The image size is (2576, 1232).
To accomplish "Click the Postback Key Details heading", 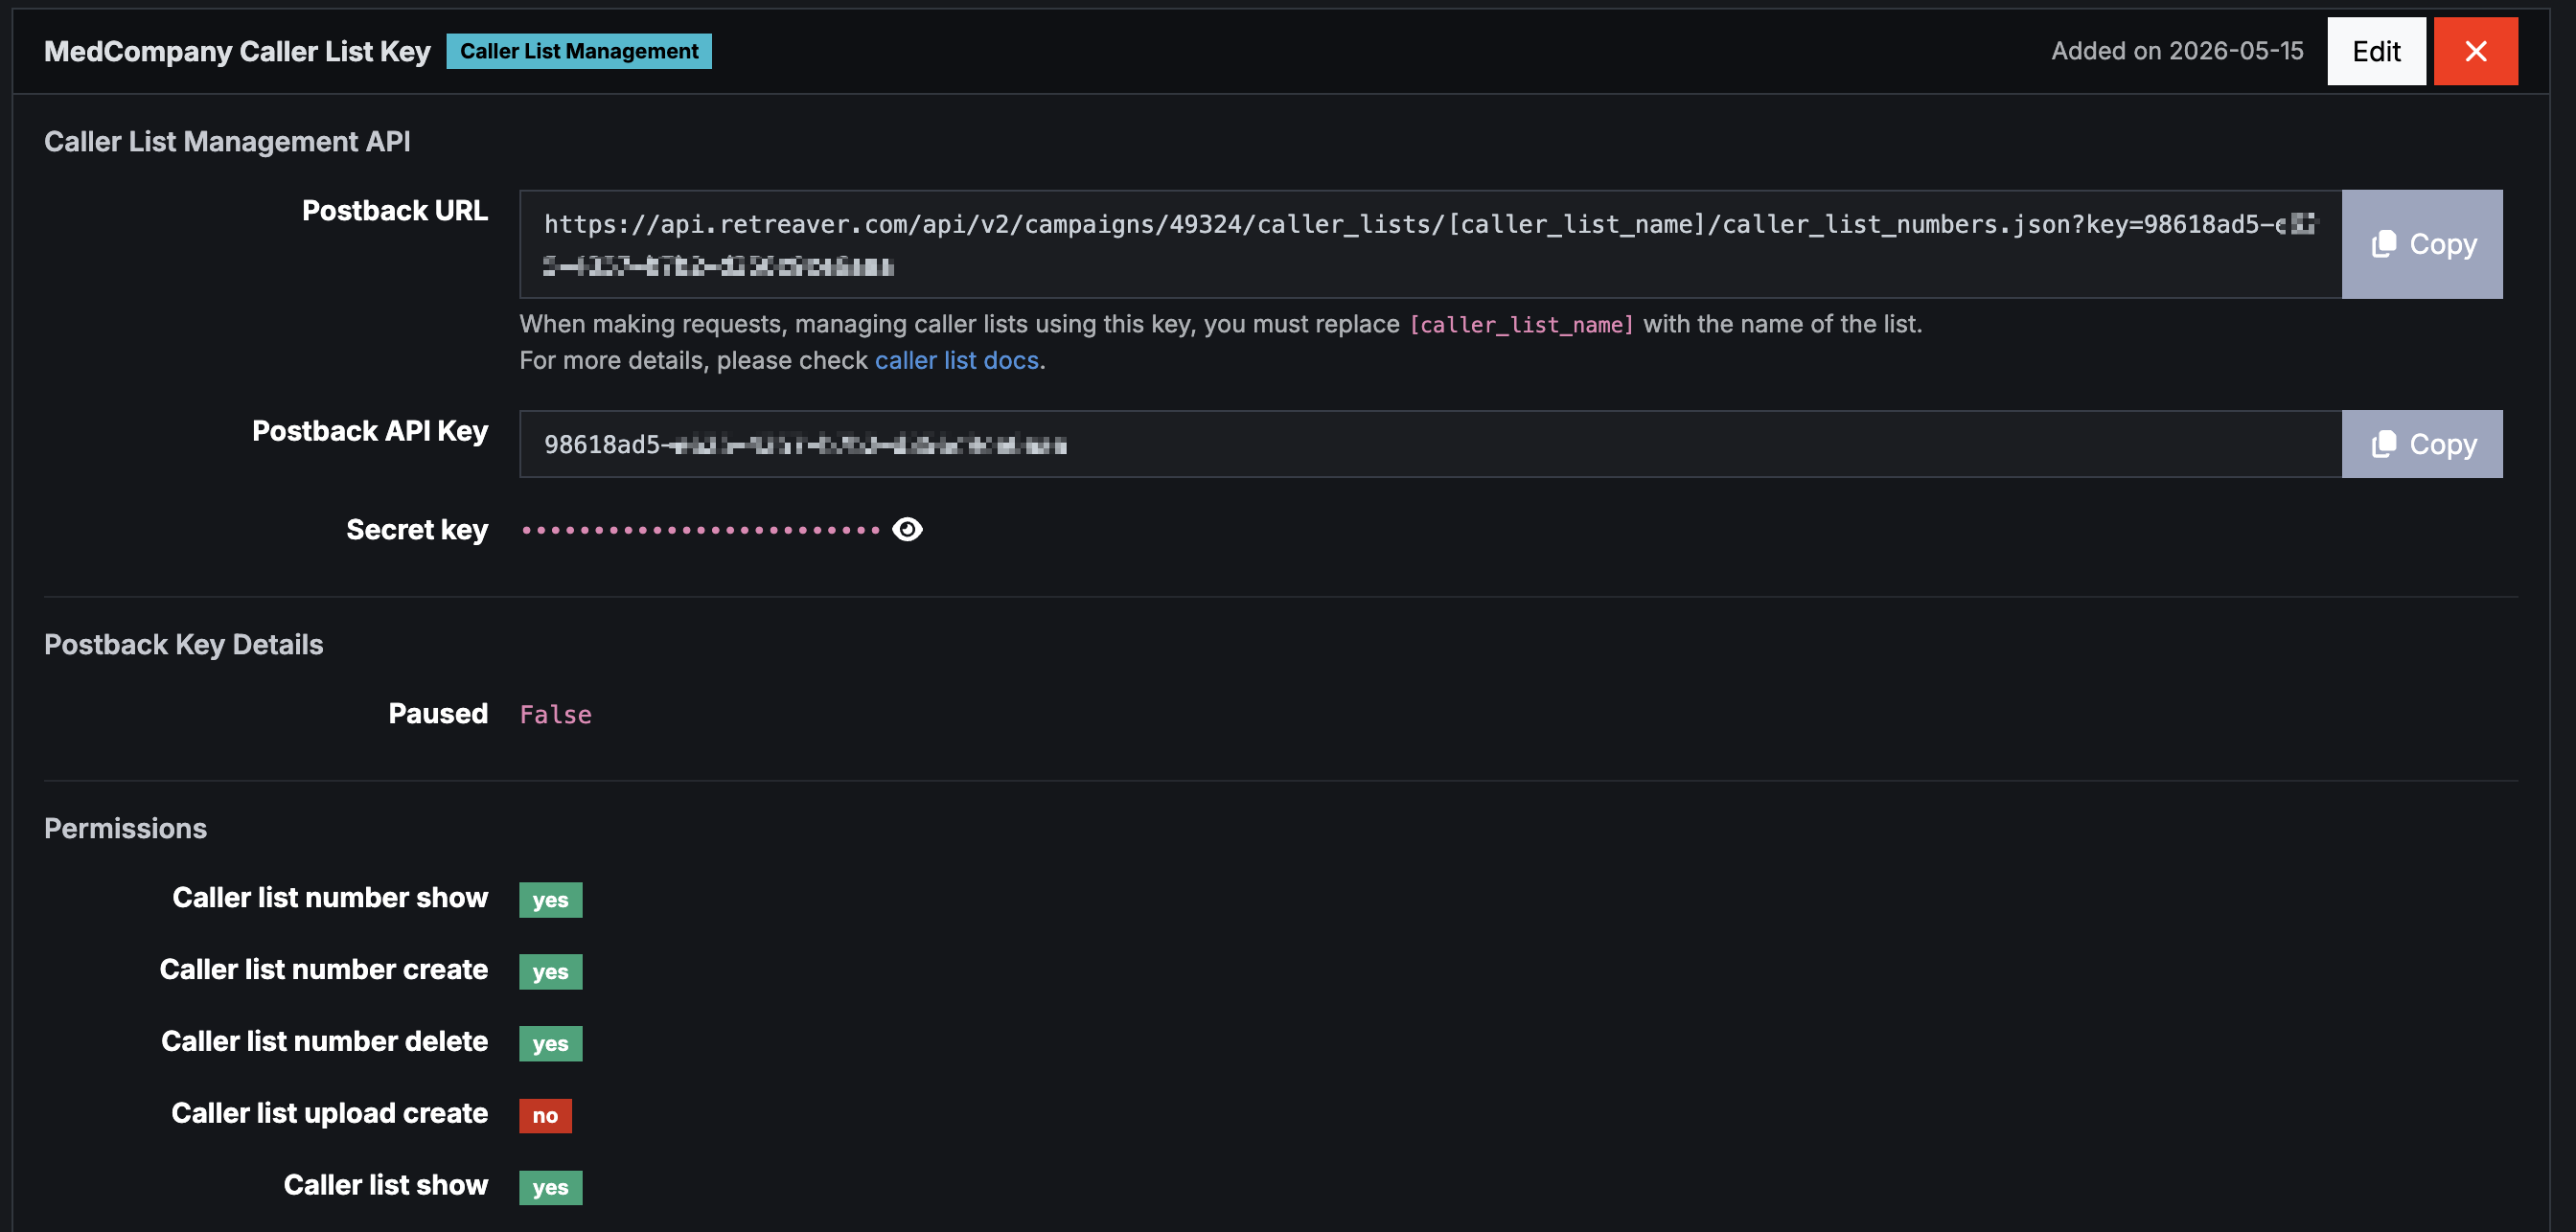I will point(184,645).
